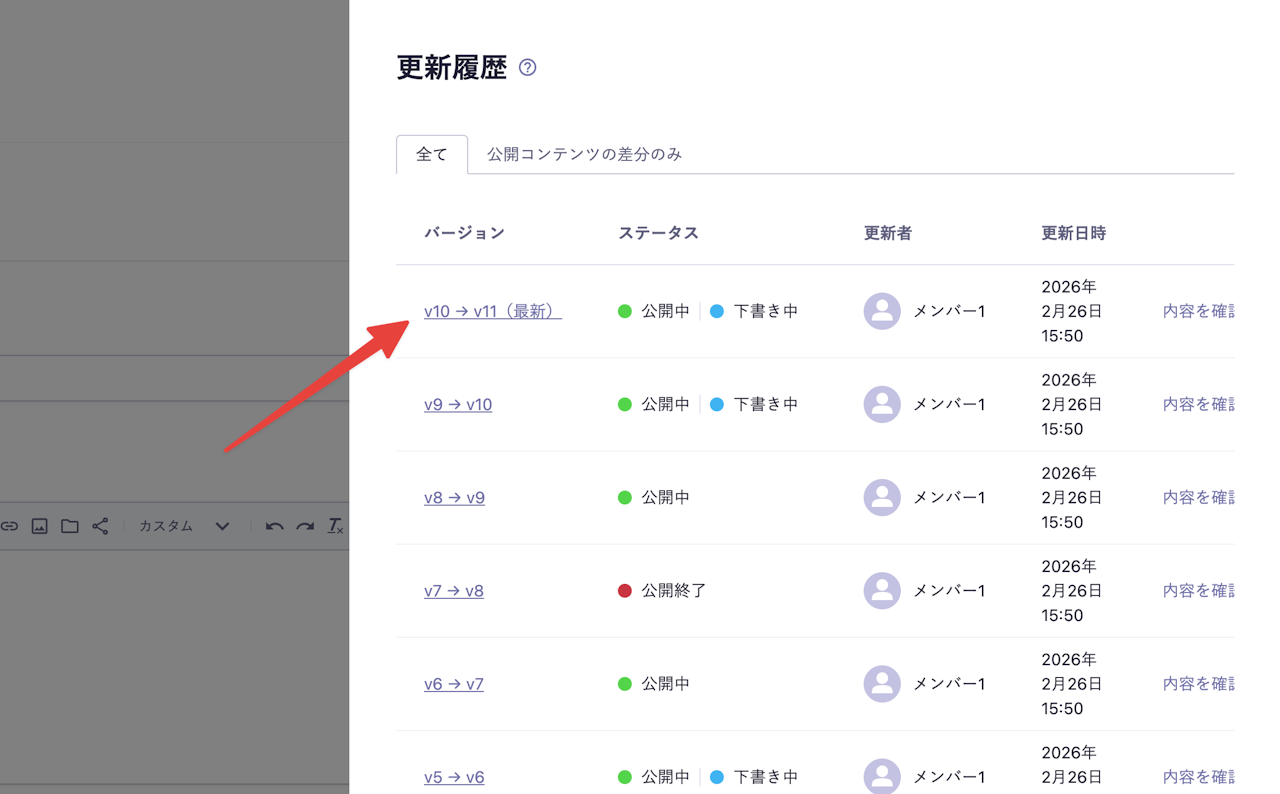Open version link v5 → v6
The height and width of the screenshot is (794, 1280).
tap(454, 777)
